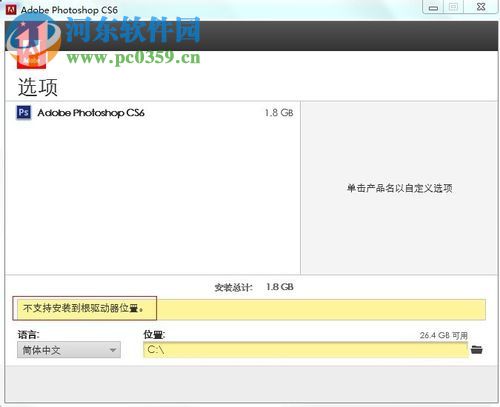Close the Adobe Photoshop CS6 installer window

(x=481, y=7)
